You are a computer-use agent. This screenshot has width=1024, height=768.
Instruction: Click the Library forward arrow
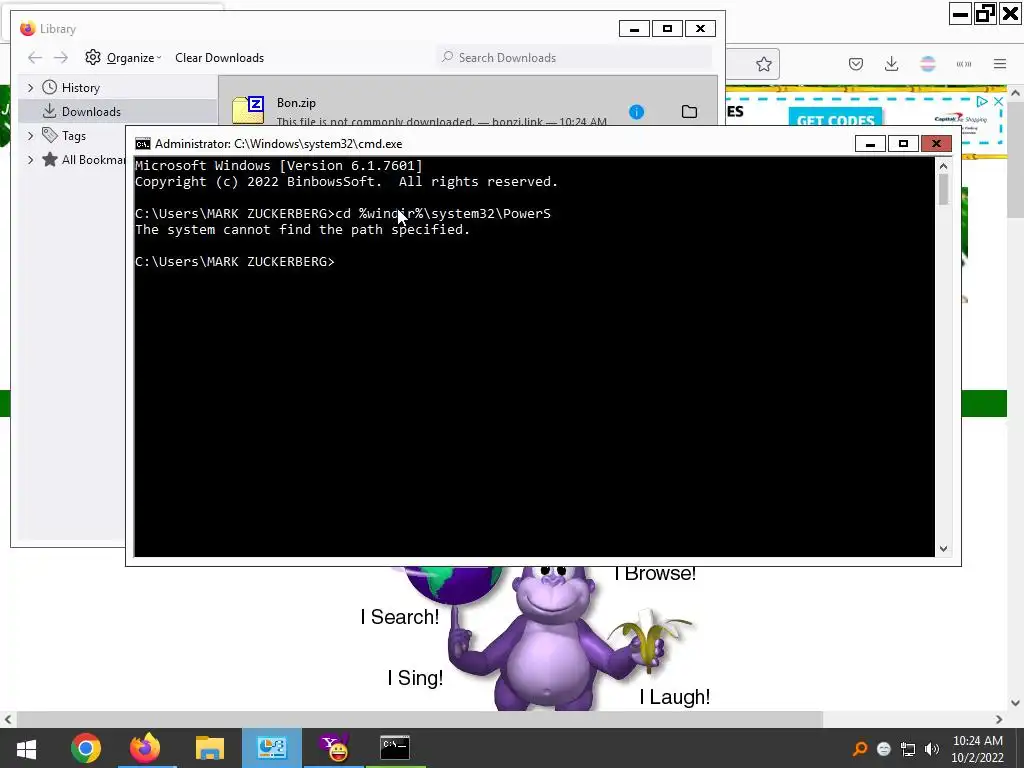[x=61, y=58]
